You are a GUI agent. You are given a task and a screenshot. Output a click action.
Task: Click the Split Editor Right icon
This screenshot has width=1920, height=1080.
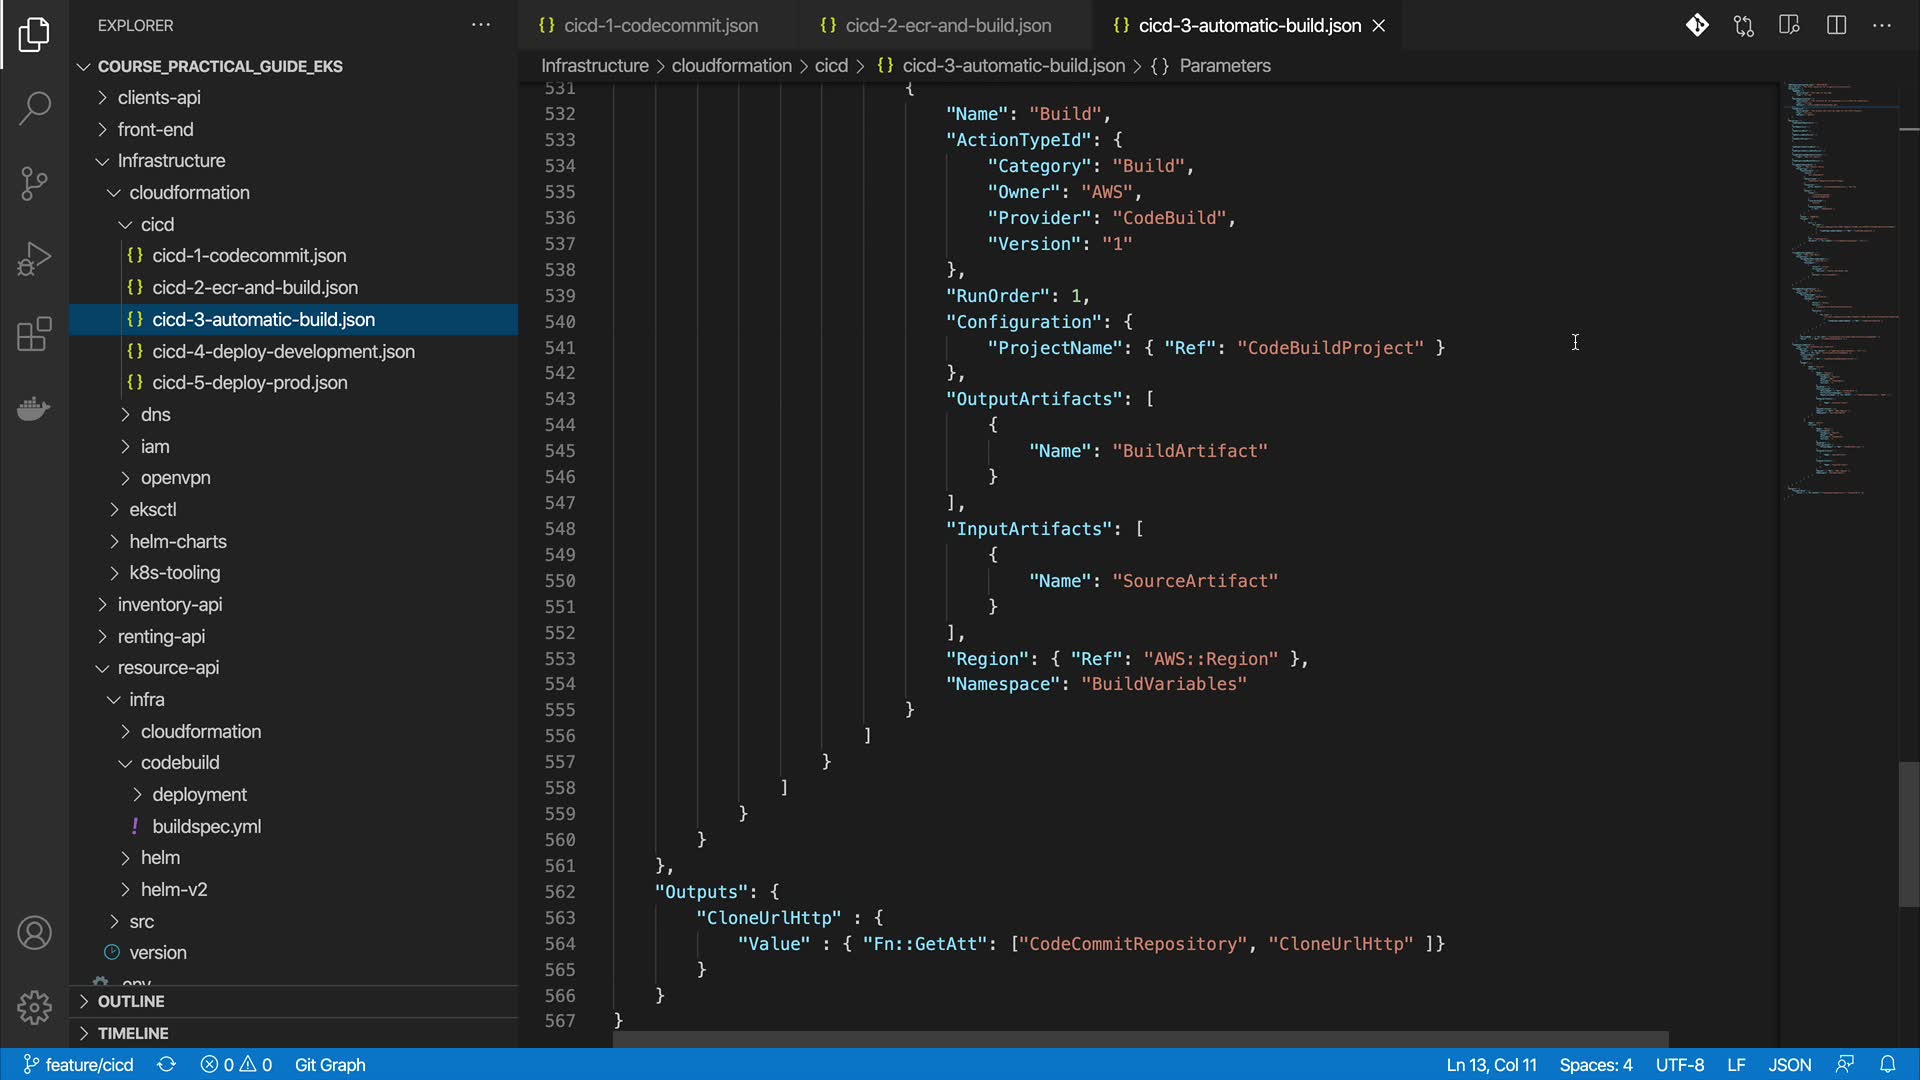pos(1836,25)
